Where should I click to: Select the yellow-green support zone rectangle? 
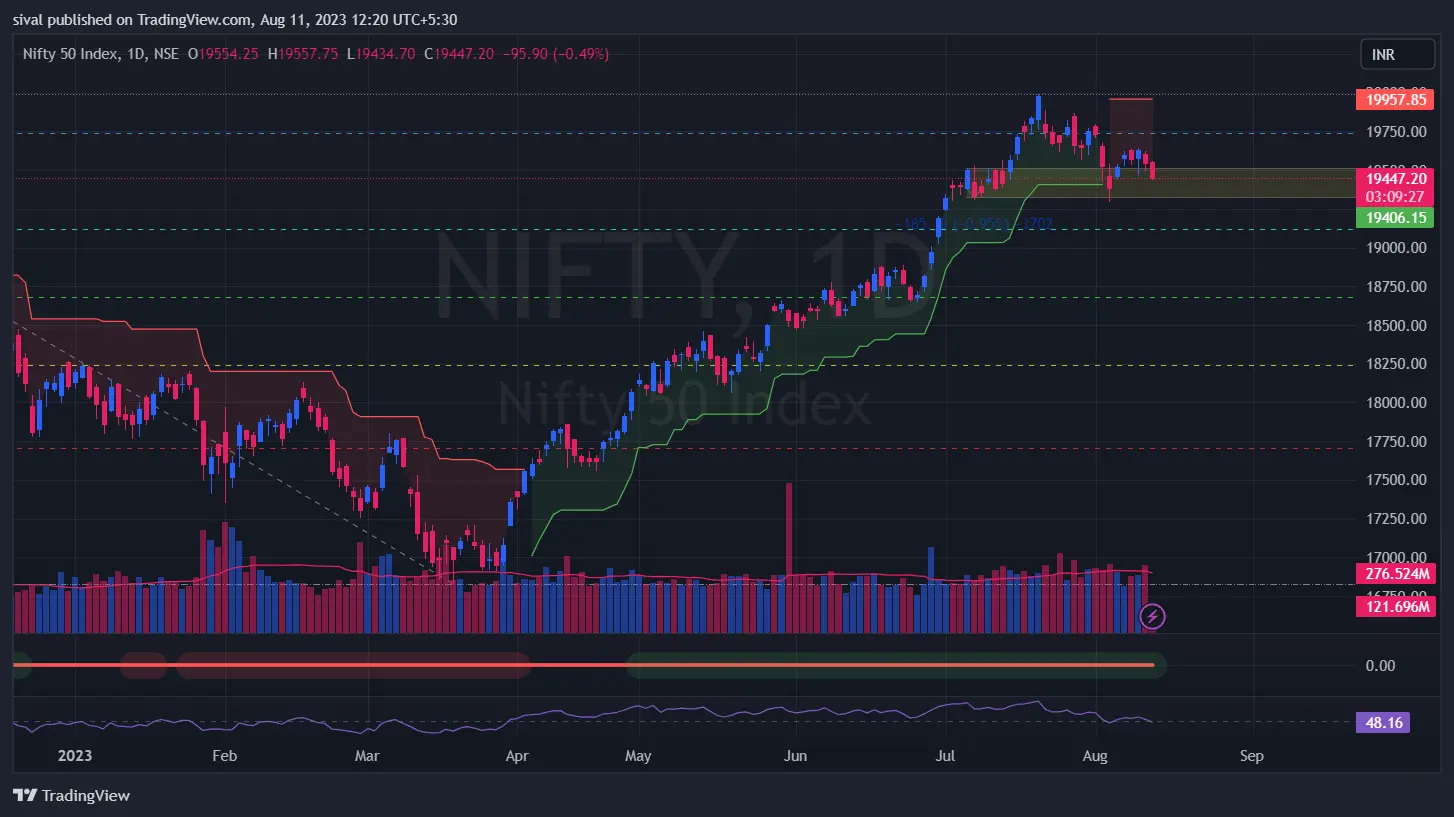tap(1162, 183)
